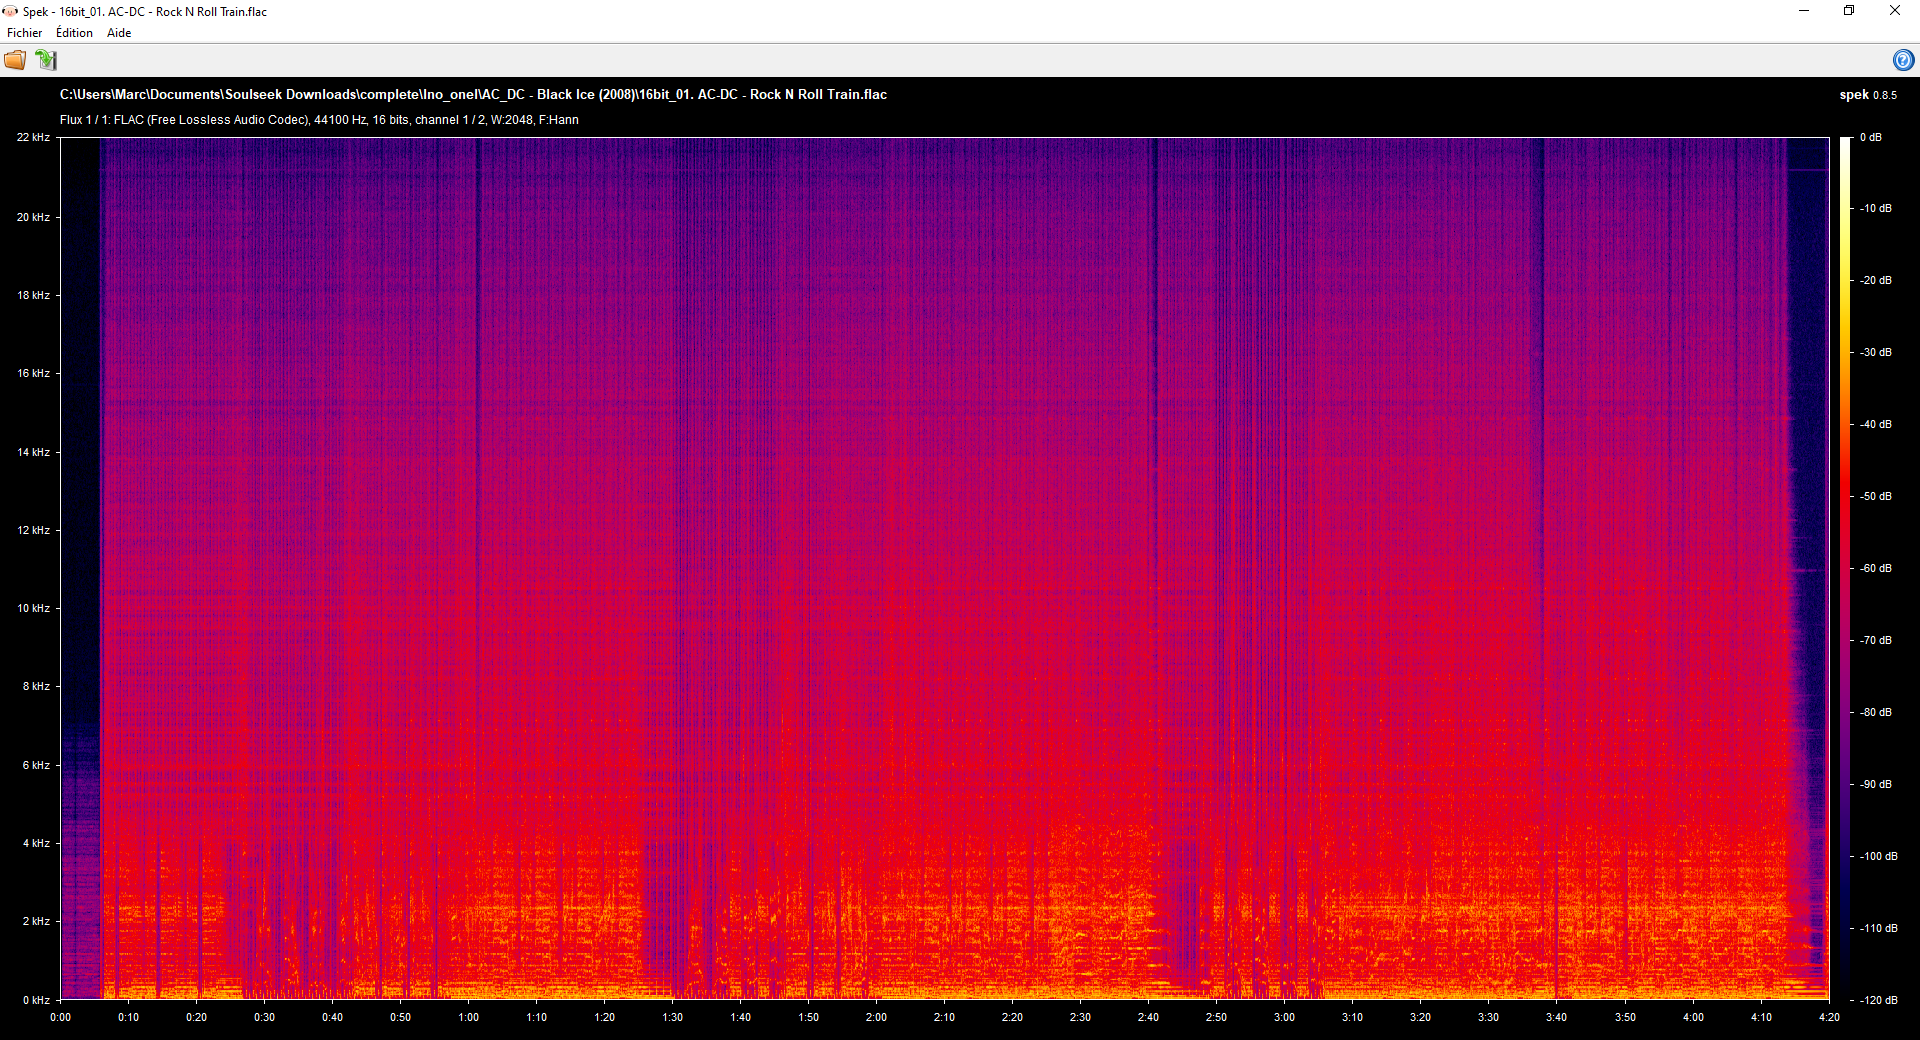Click the 2:00 mark on the time axis
Screen dimensions: 1920x1040
click(x=876, y=1017)
